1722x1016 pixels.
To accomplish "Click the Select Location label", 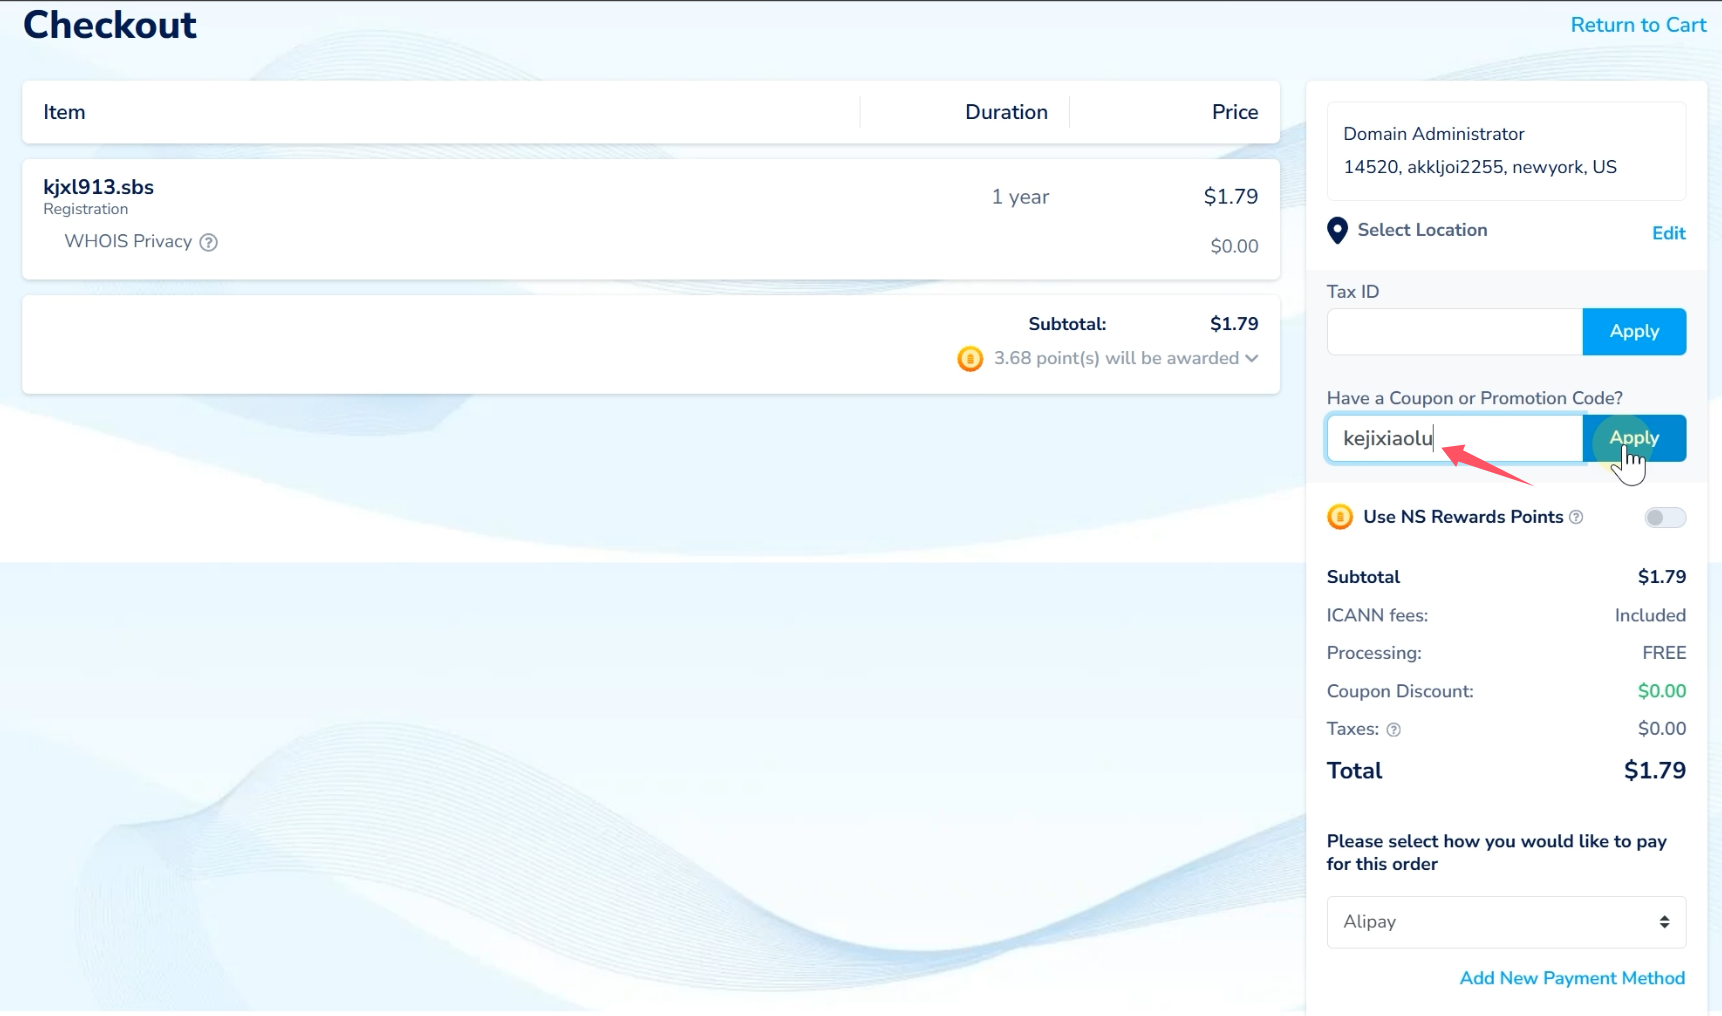I will [1421, 230].
